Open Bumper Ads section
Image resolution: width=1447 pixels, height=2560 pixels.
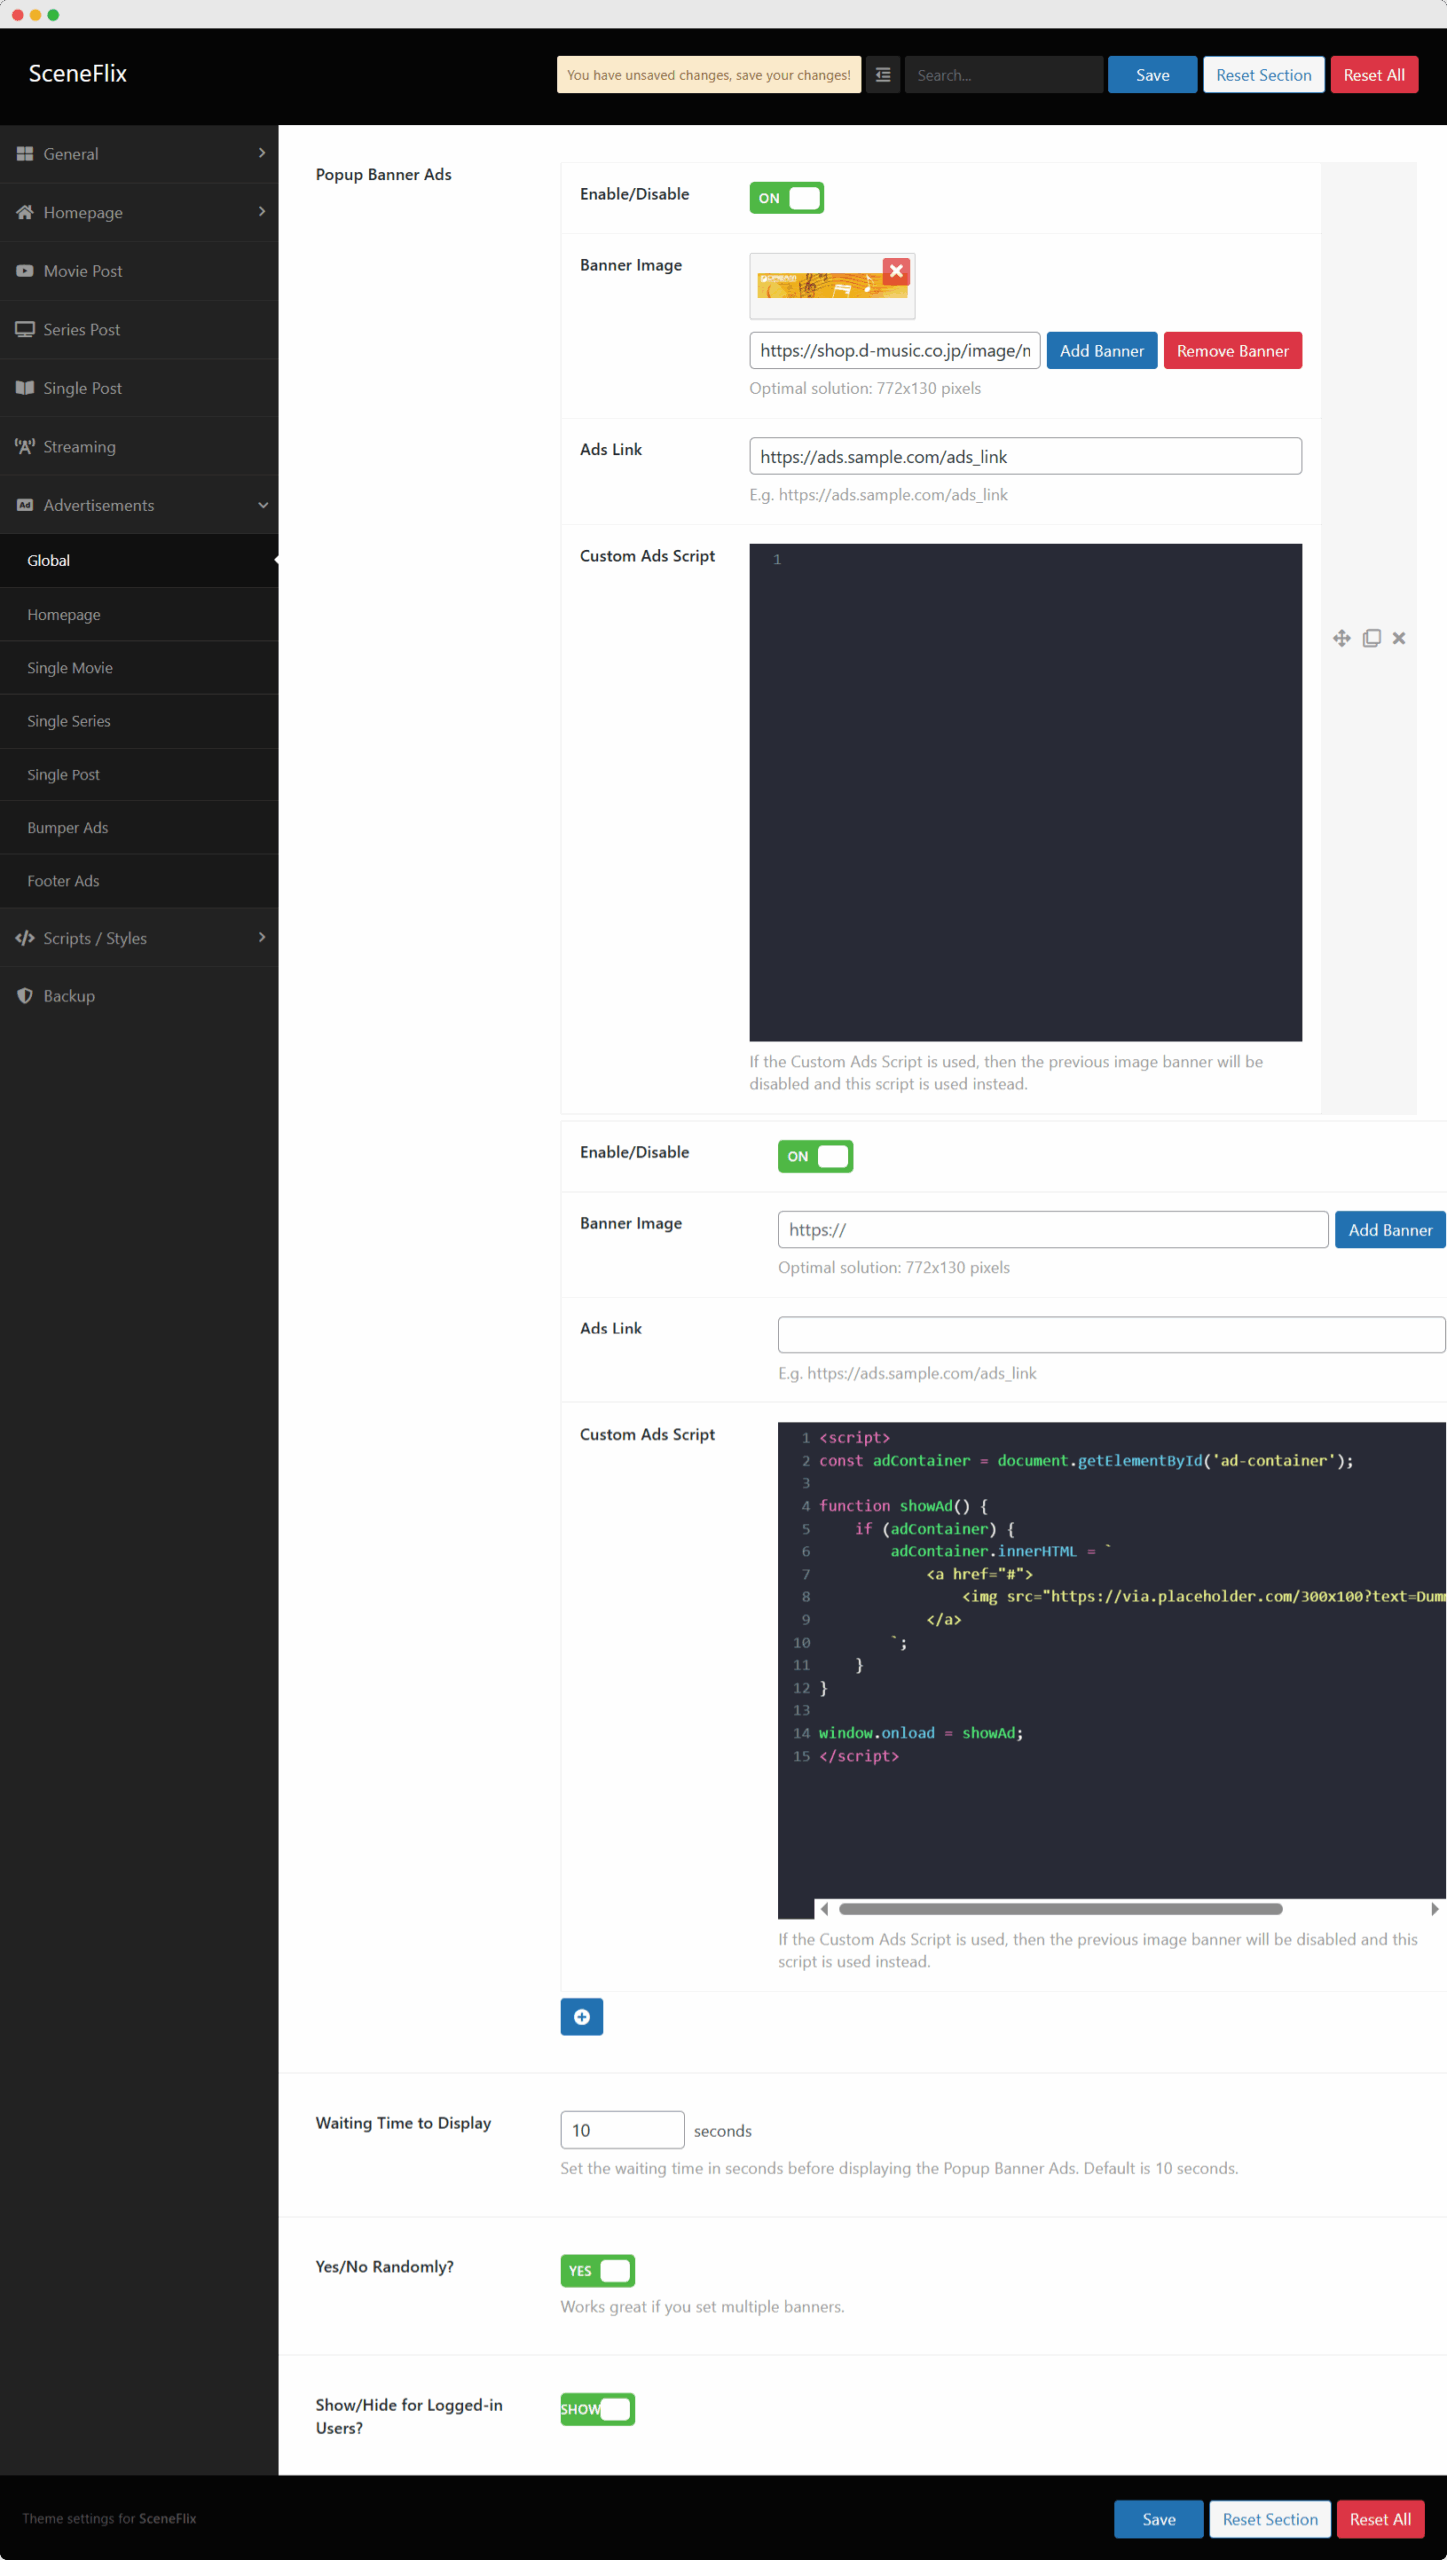click(139, 827)
